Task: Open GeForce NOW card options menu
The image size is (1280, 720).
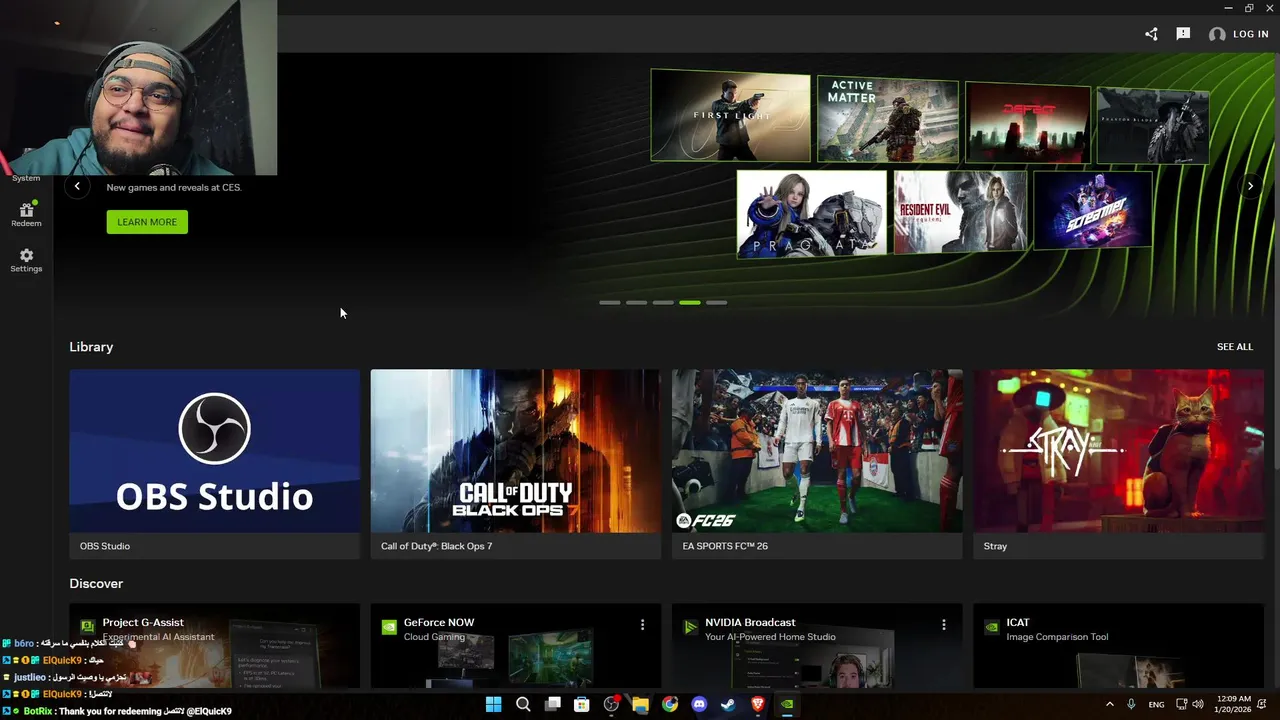Action: click(x=642, y=624)
